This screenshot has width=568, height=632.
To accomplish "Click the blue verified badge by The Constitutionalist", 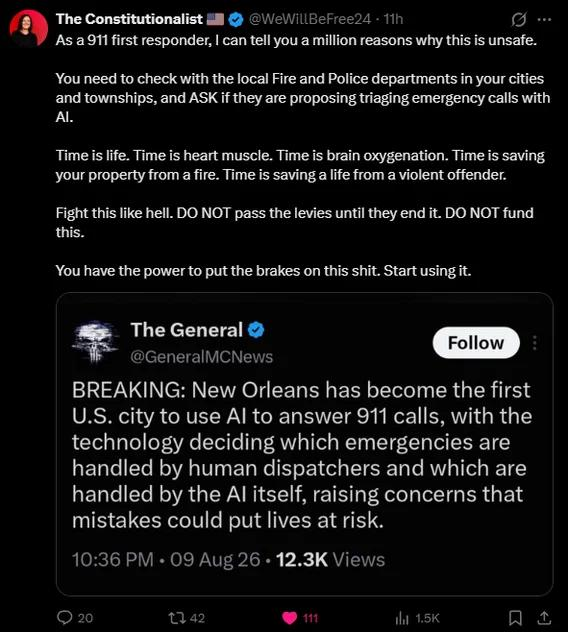I will 236,19.
